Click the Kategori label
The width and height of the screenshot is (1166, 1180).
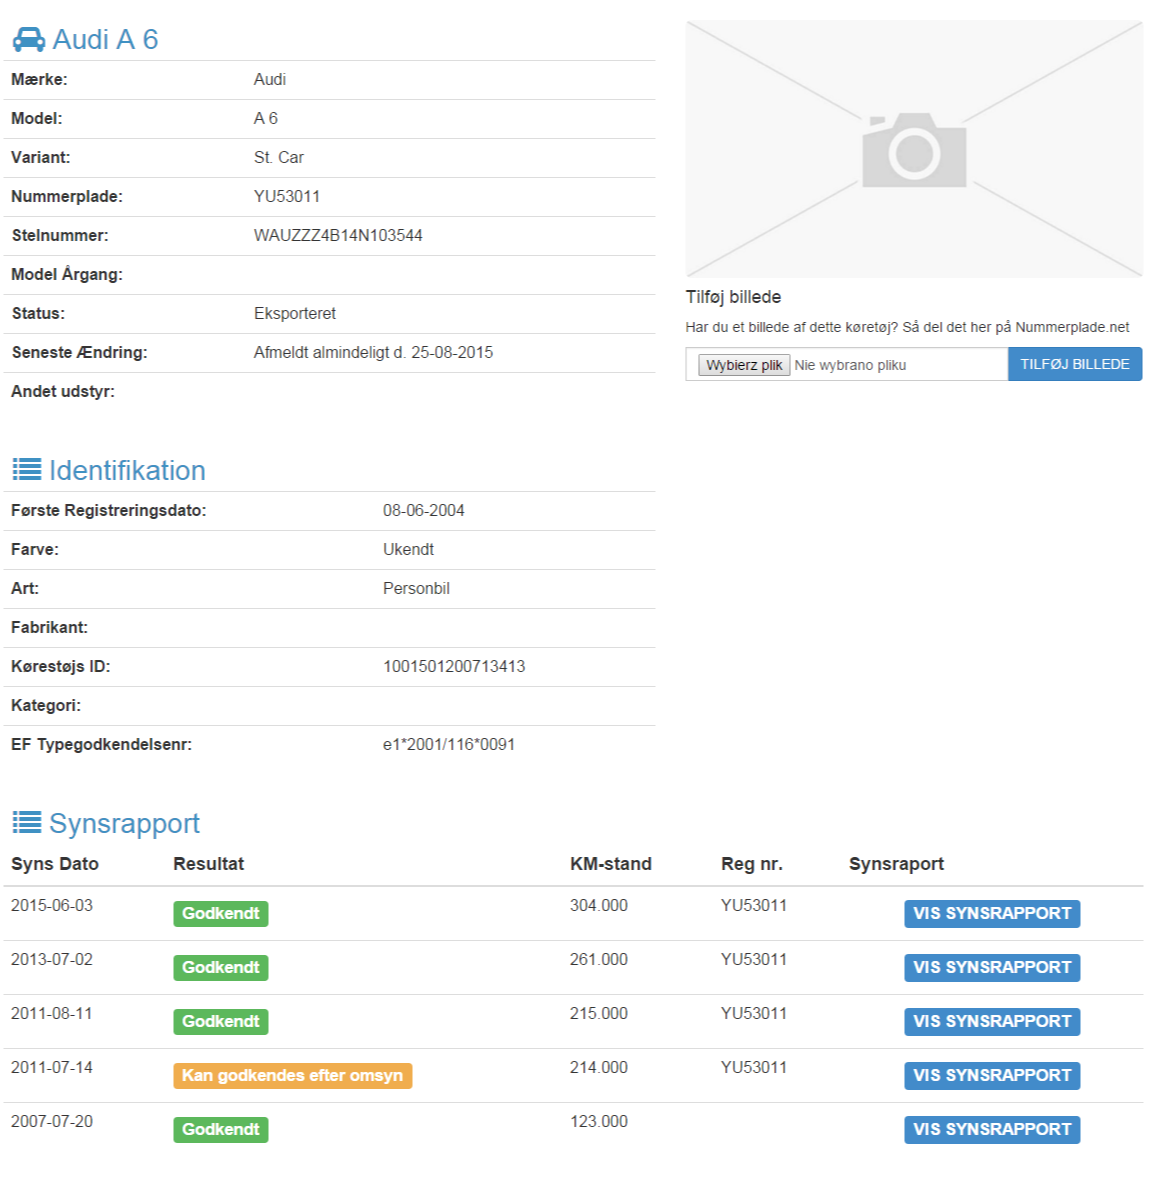[46, 706]
